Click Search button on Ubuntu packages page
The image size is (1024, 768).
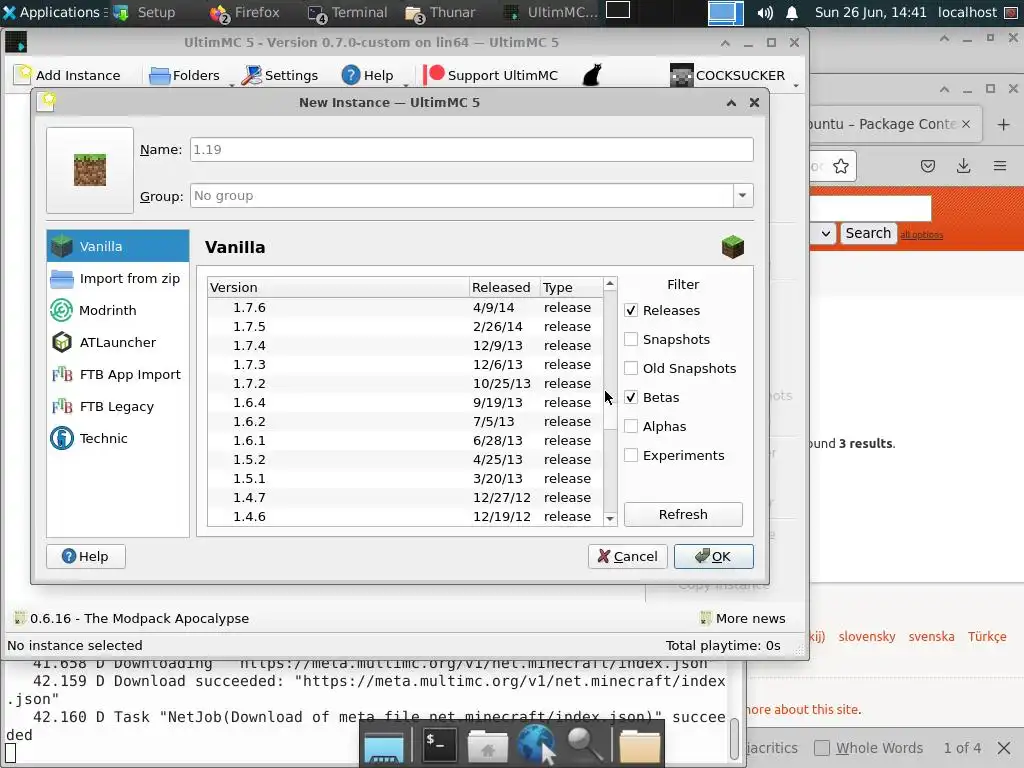(x=868, y=233)
